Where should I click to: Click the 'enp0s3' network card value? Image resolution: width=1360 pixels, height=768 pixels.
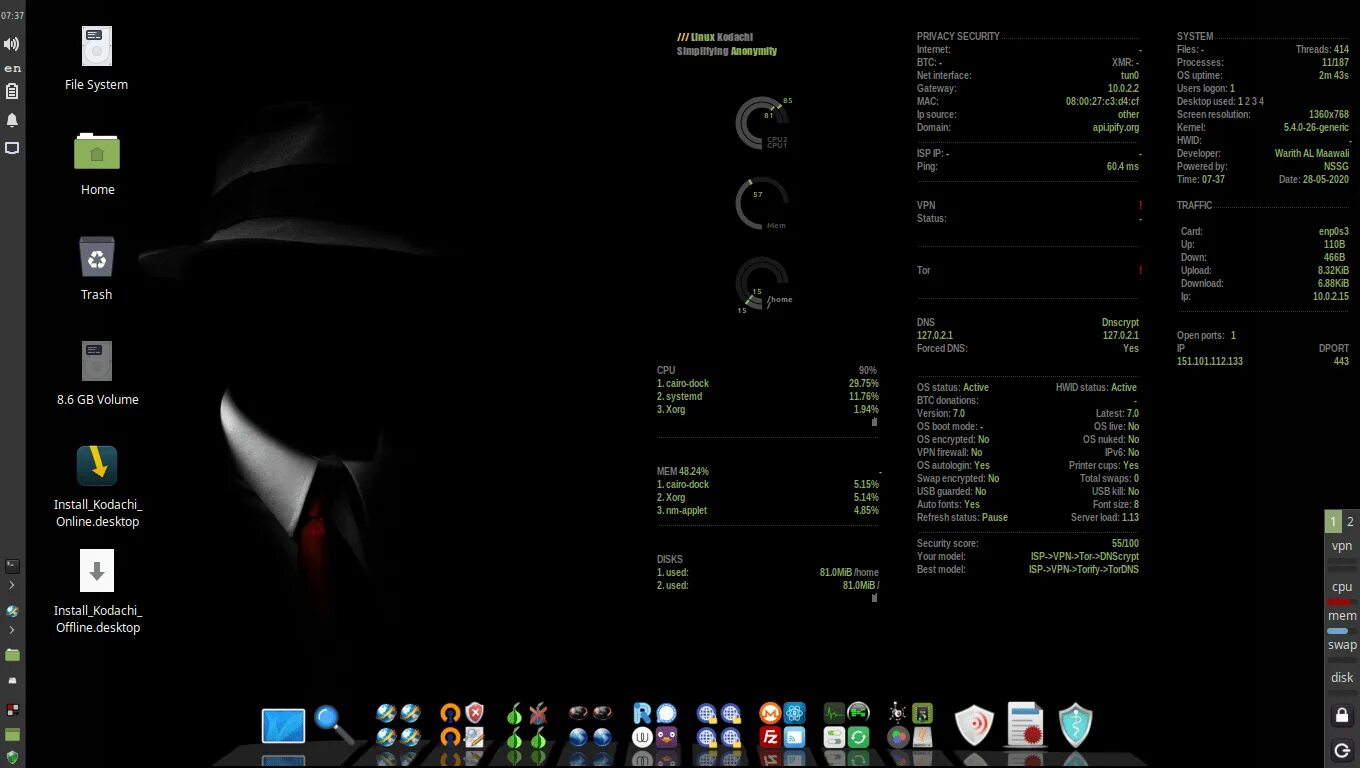[x=1334, y=232]
